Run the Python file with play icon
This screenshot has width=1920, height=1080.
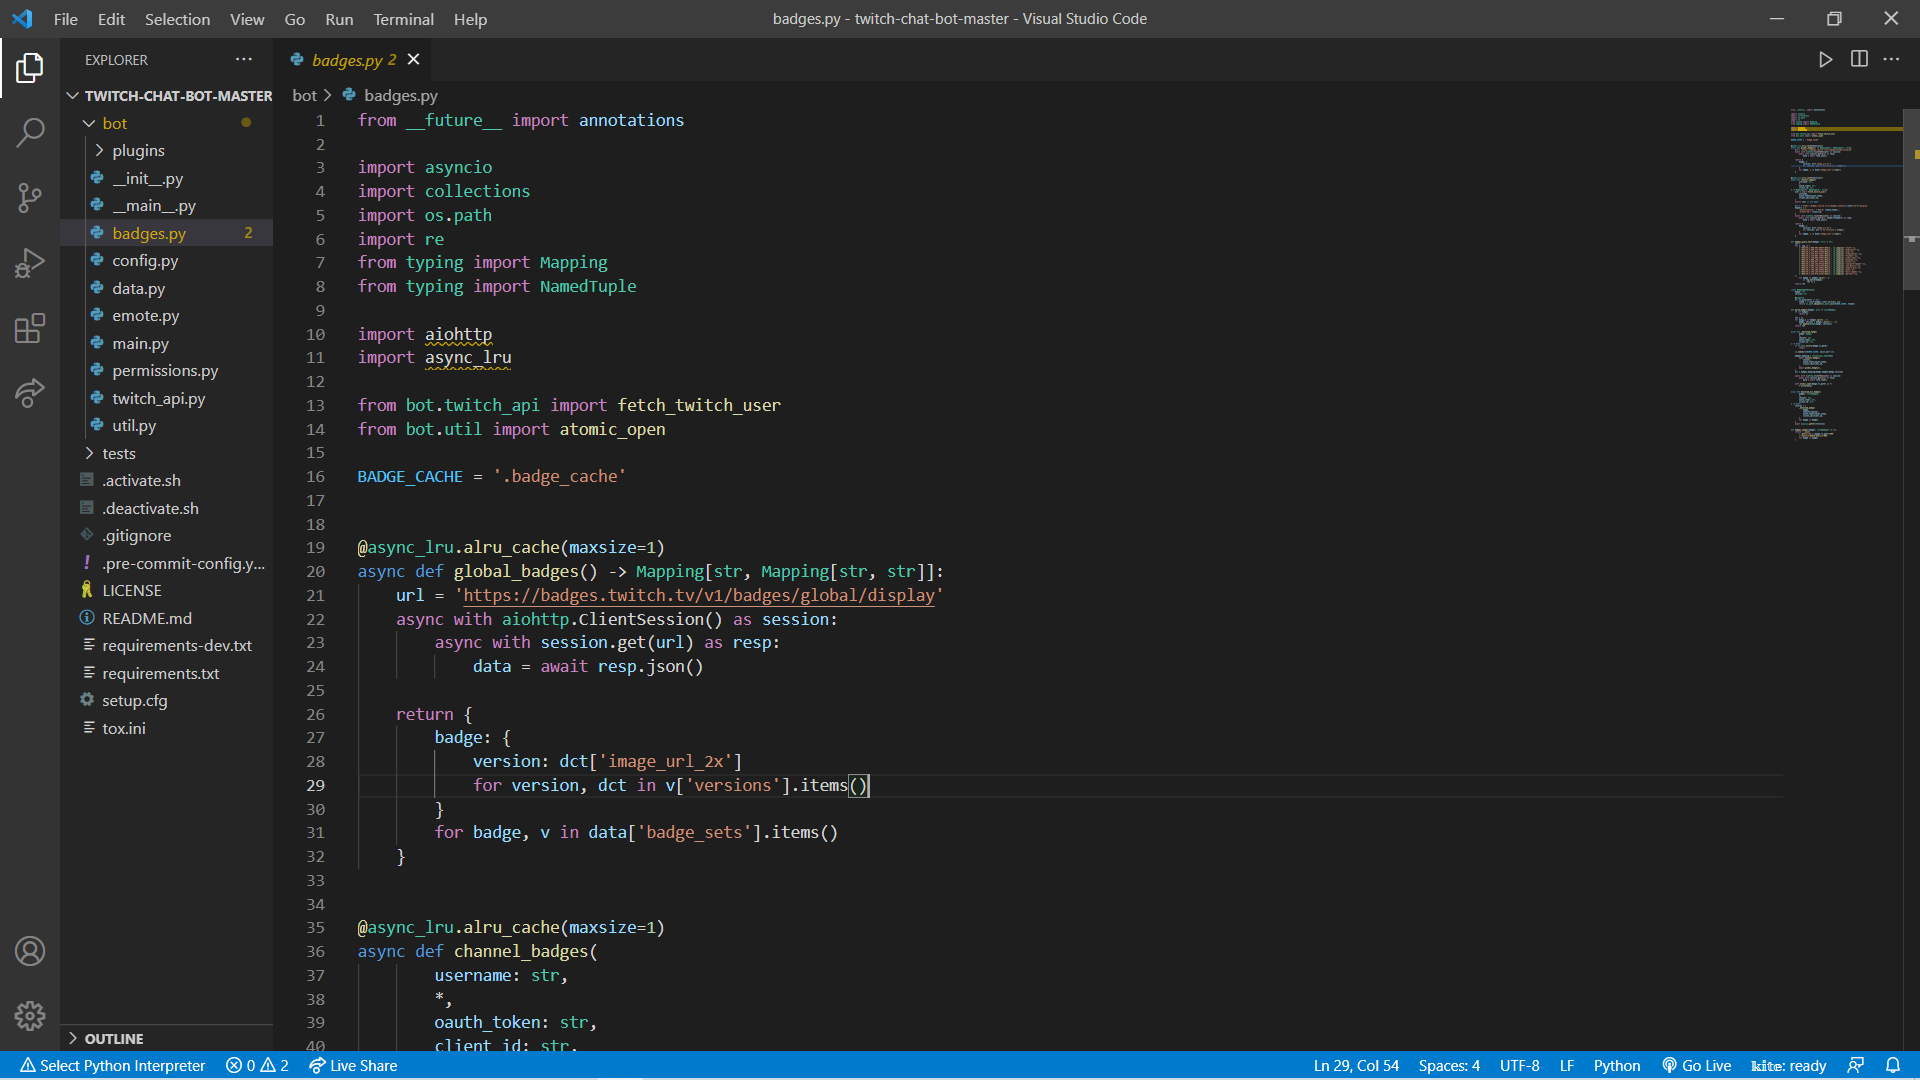coord(1825,60)
